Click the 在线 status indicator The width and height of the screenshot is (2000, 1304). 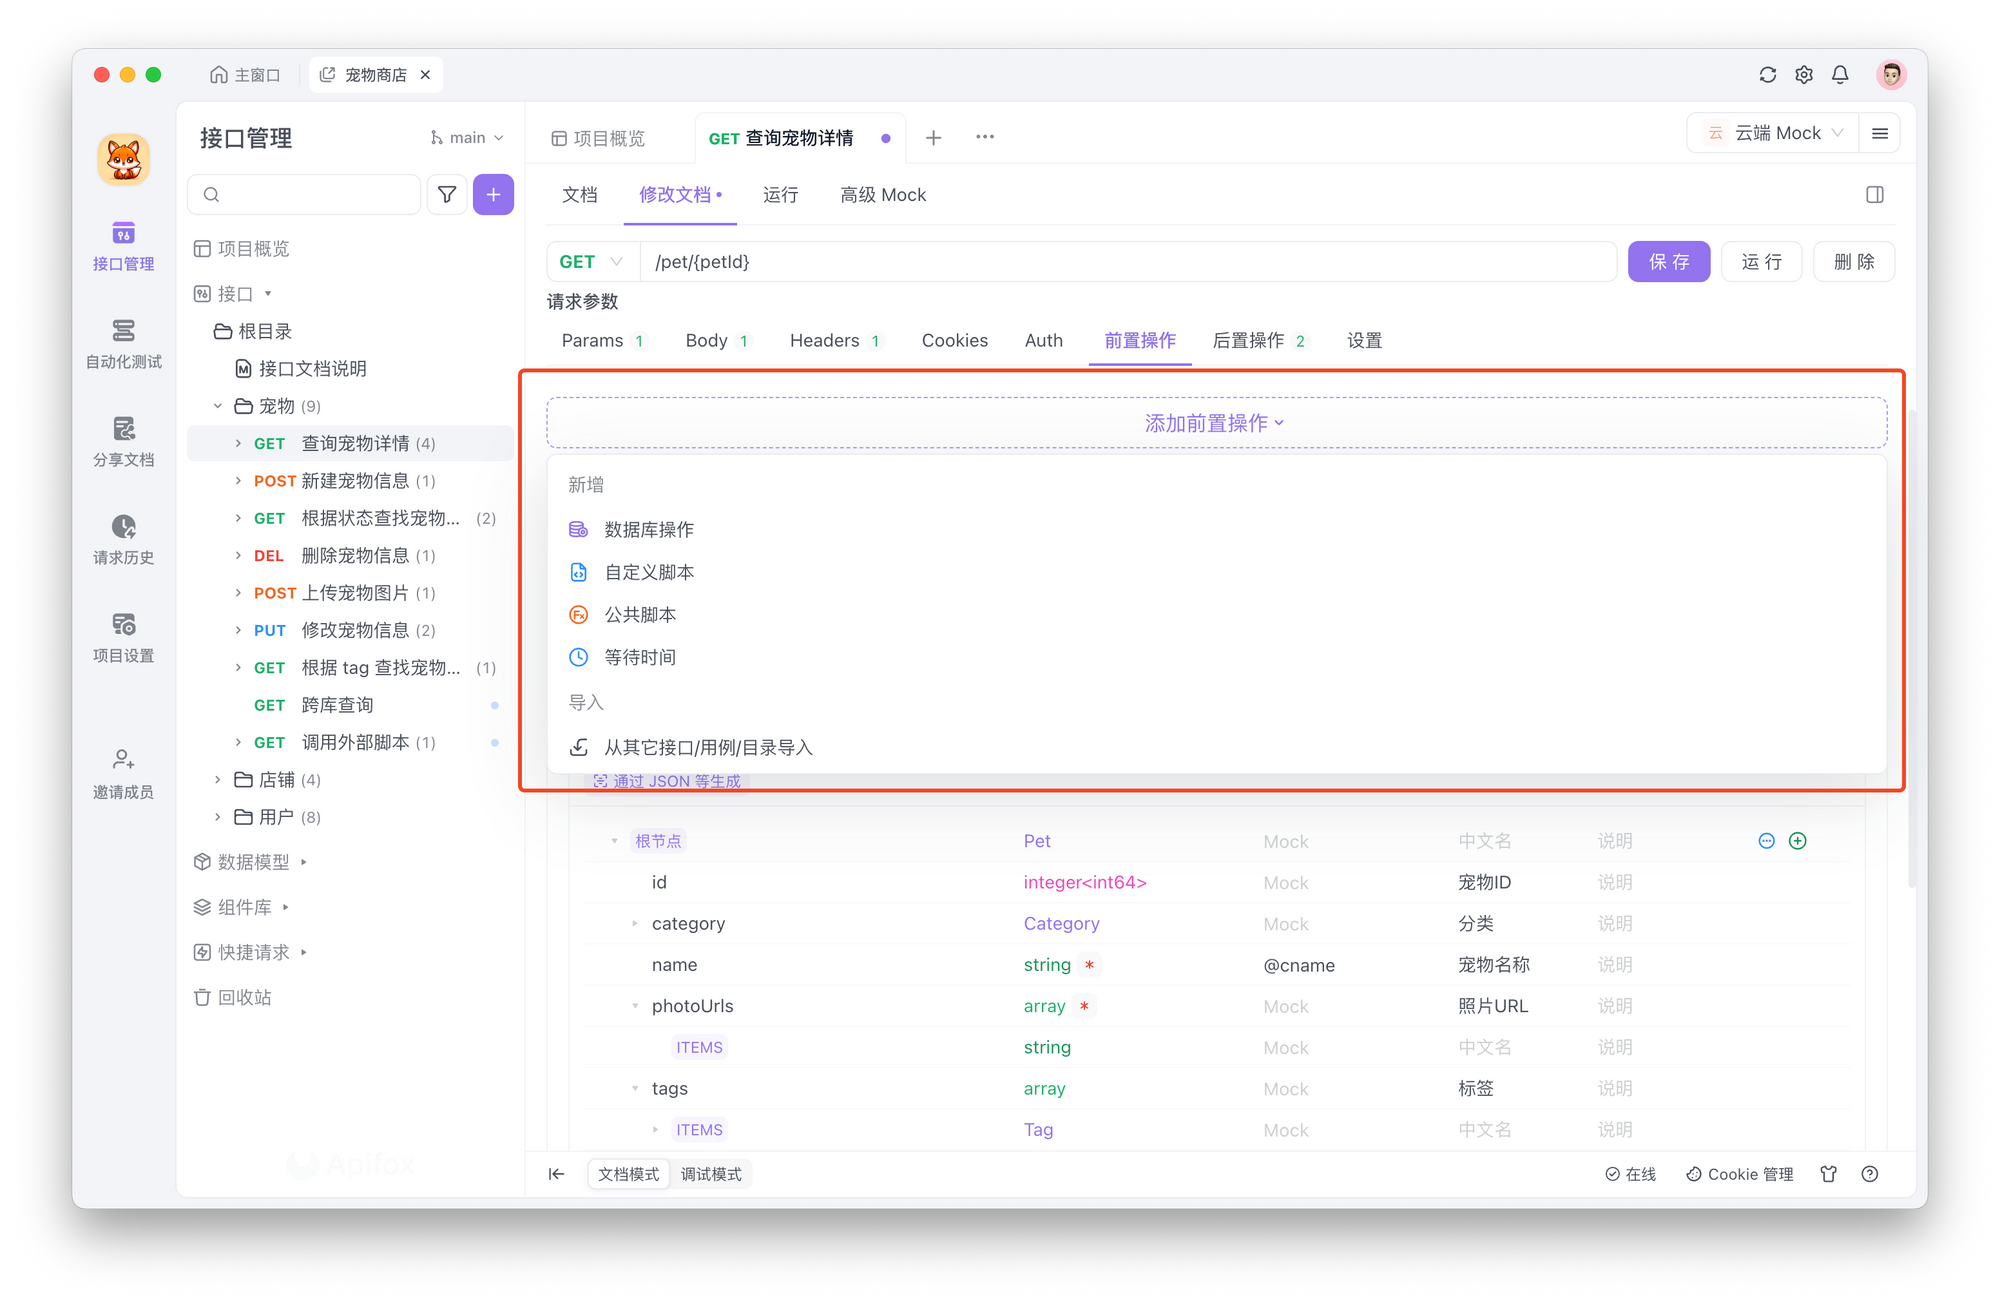pyautogui.click(x=1630, y=1174)
